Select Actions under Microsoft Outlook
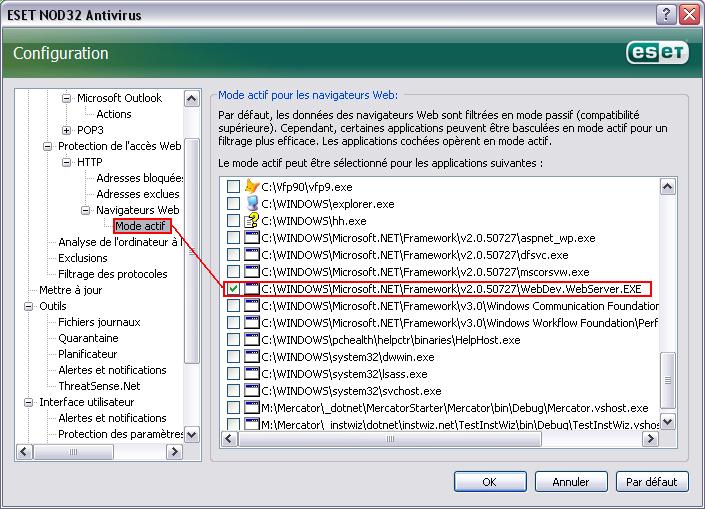The image size is (705, 509). (114, 114)
